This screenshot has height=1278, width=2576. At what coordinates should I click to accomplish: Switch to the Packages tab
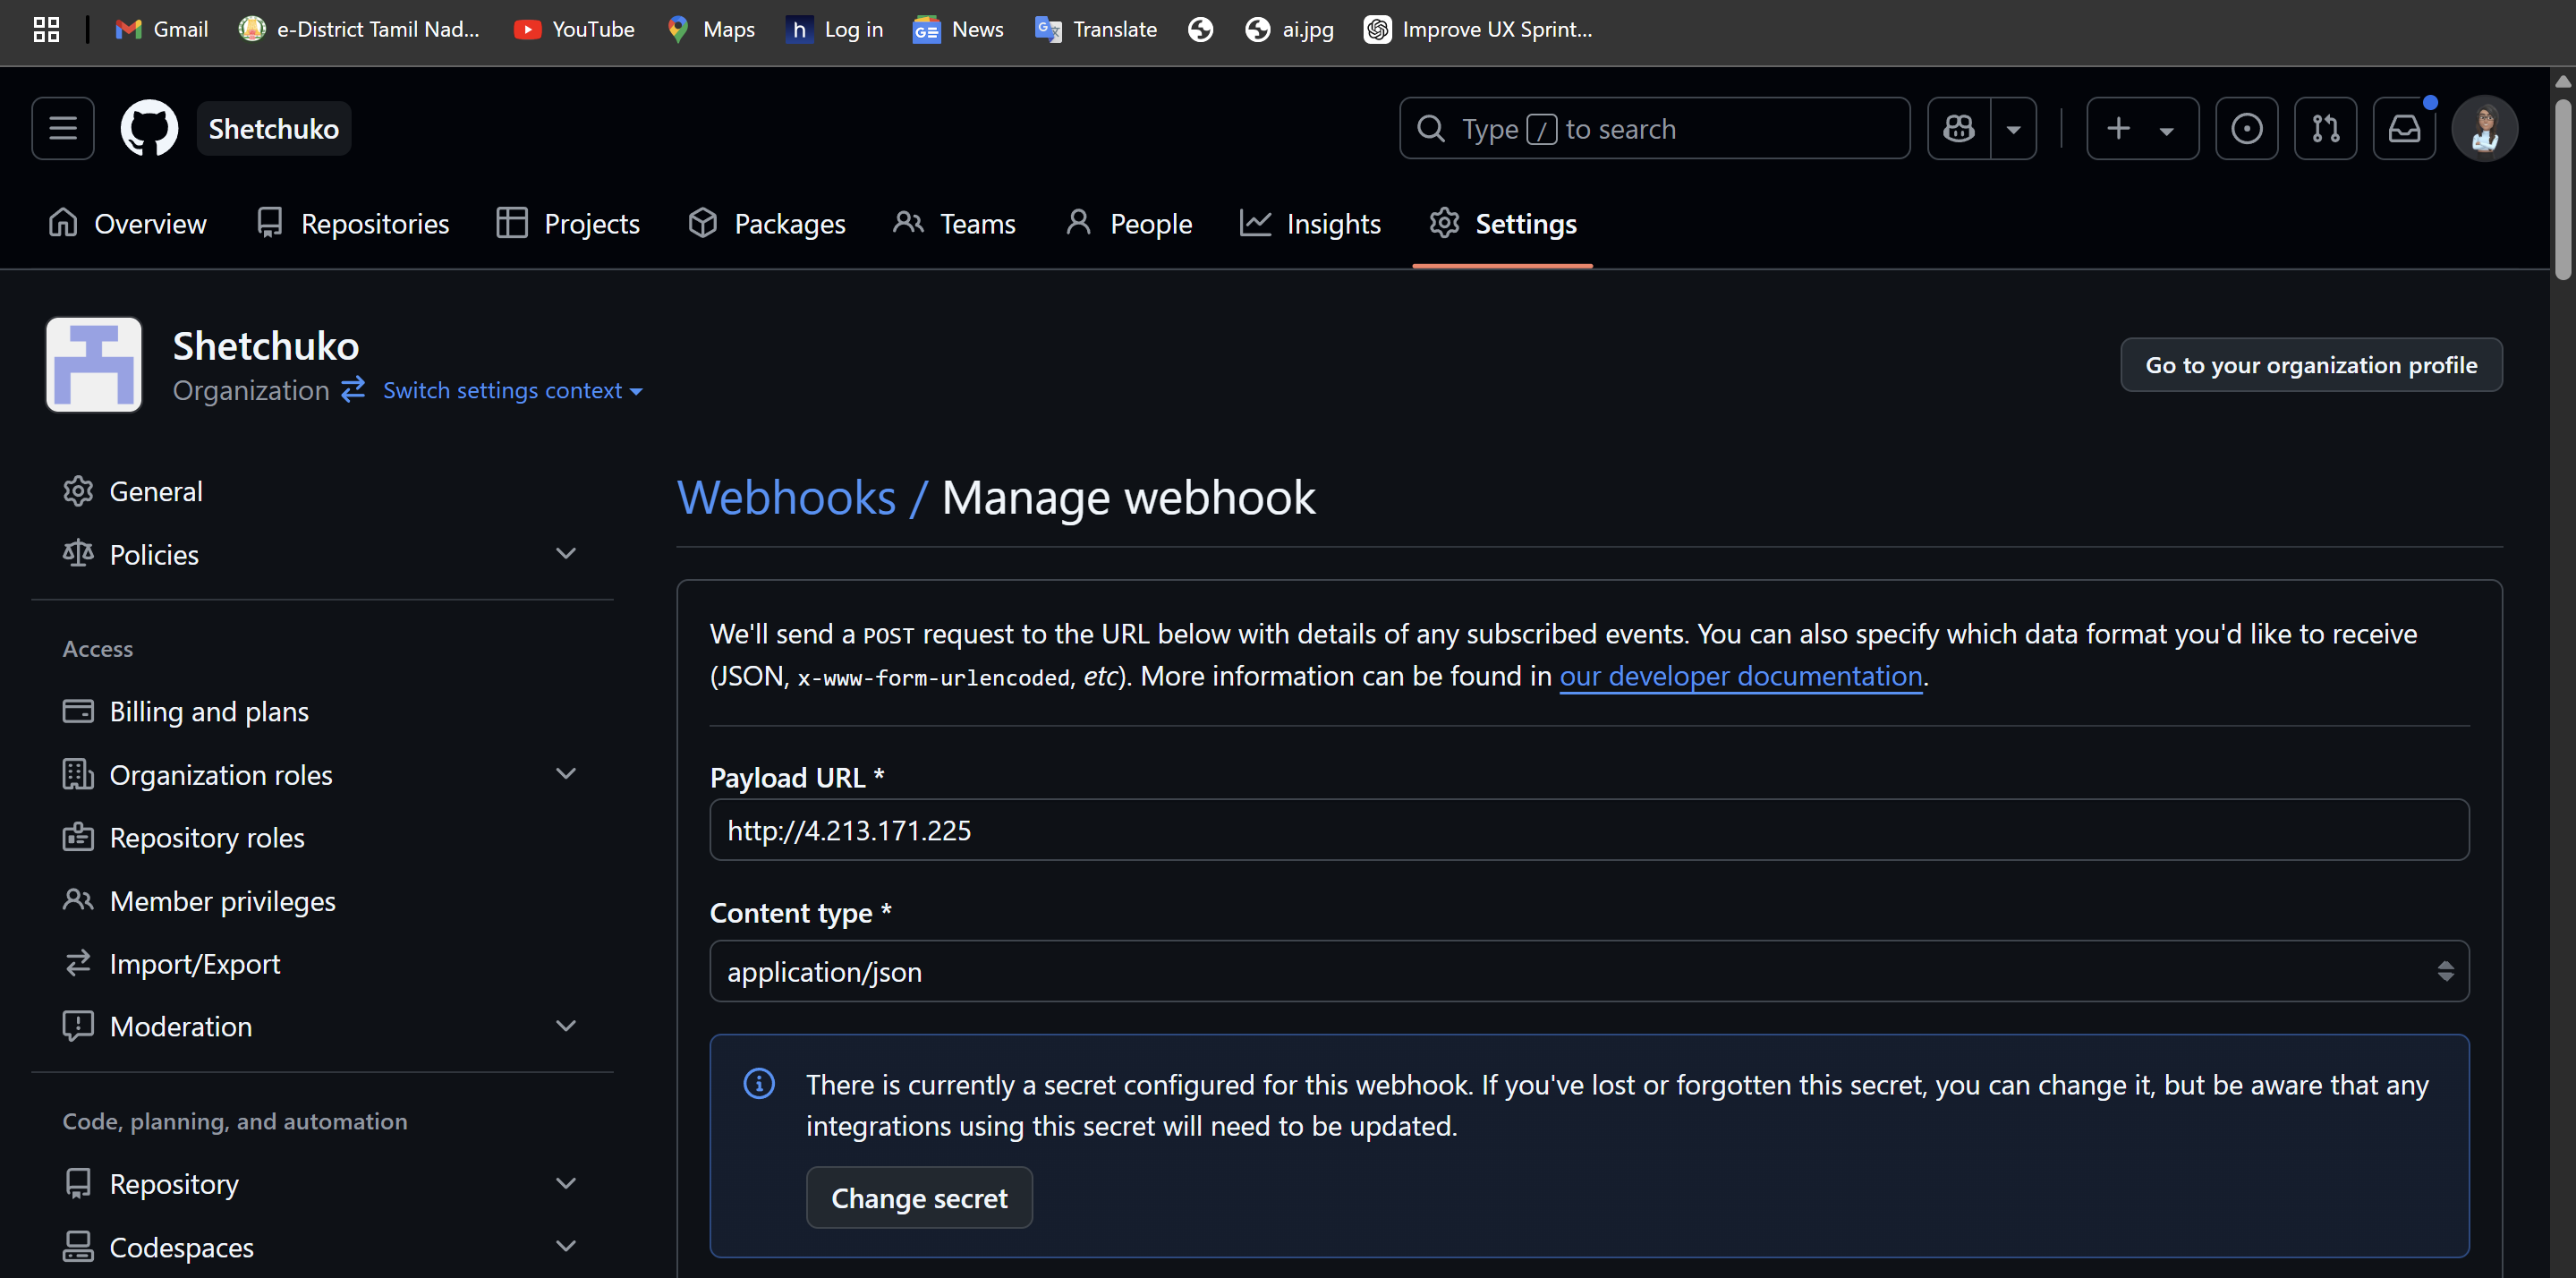tap(767, 223)
